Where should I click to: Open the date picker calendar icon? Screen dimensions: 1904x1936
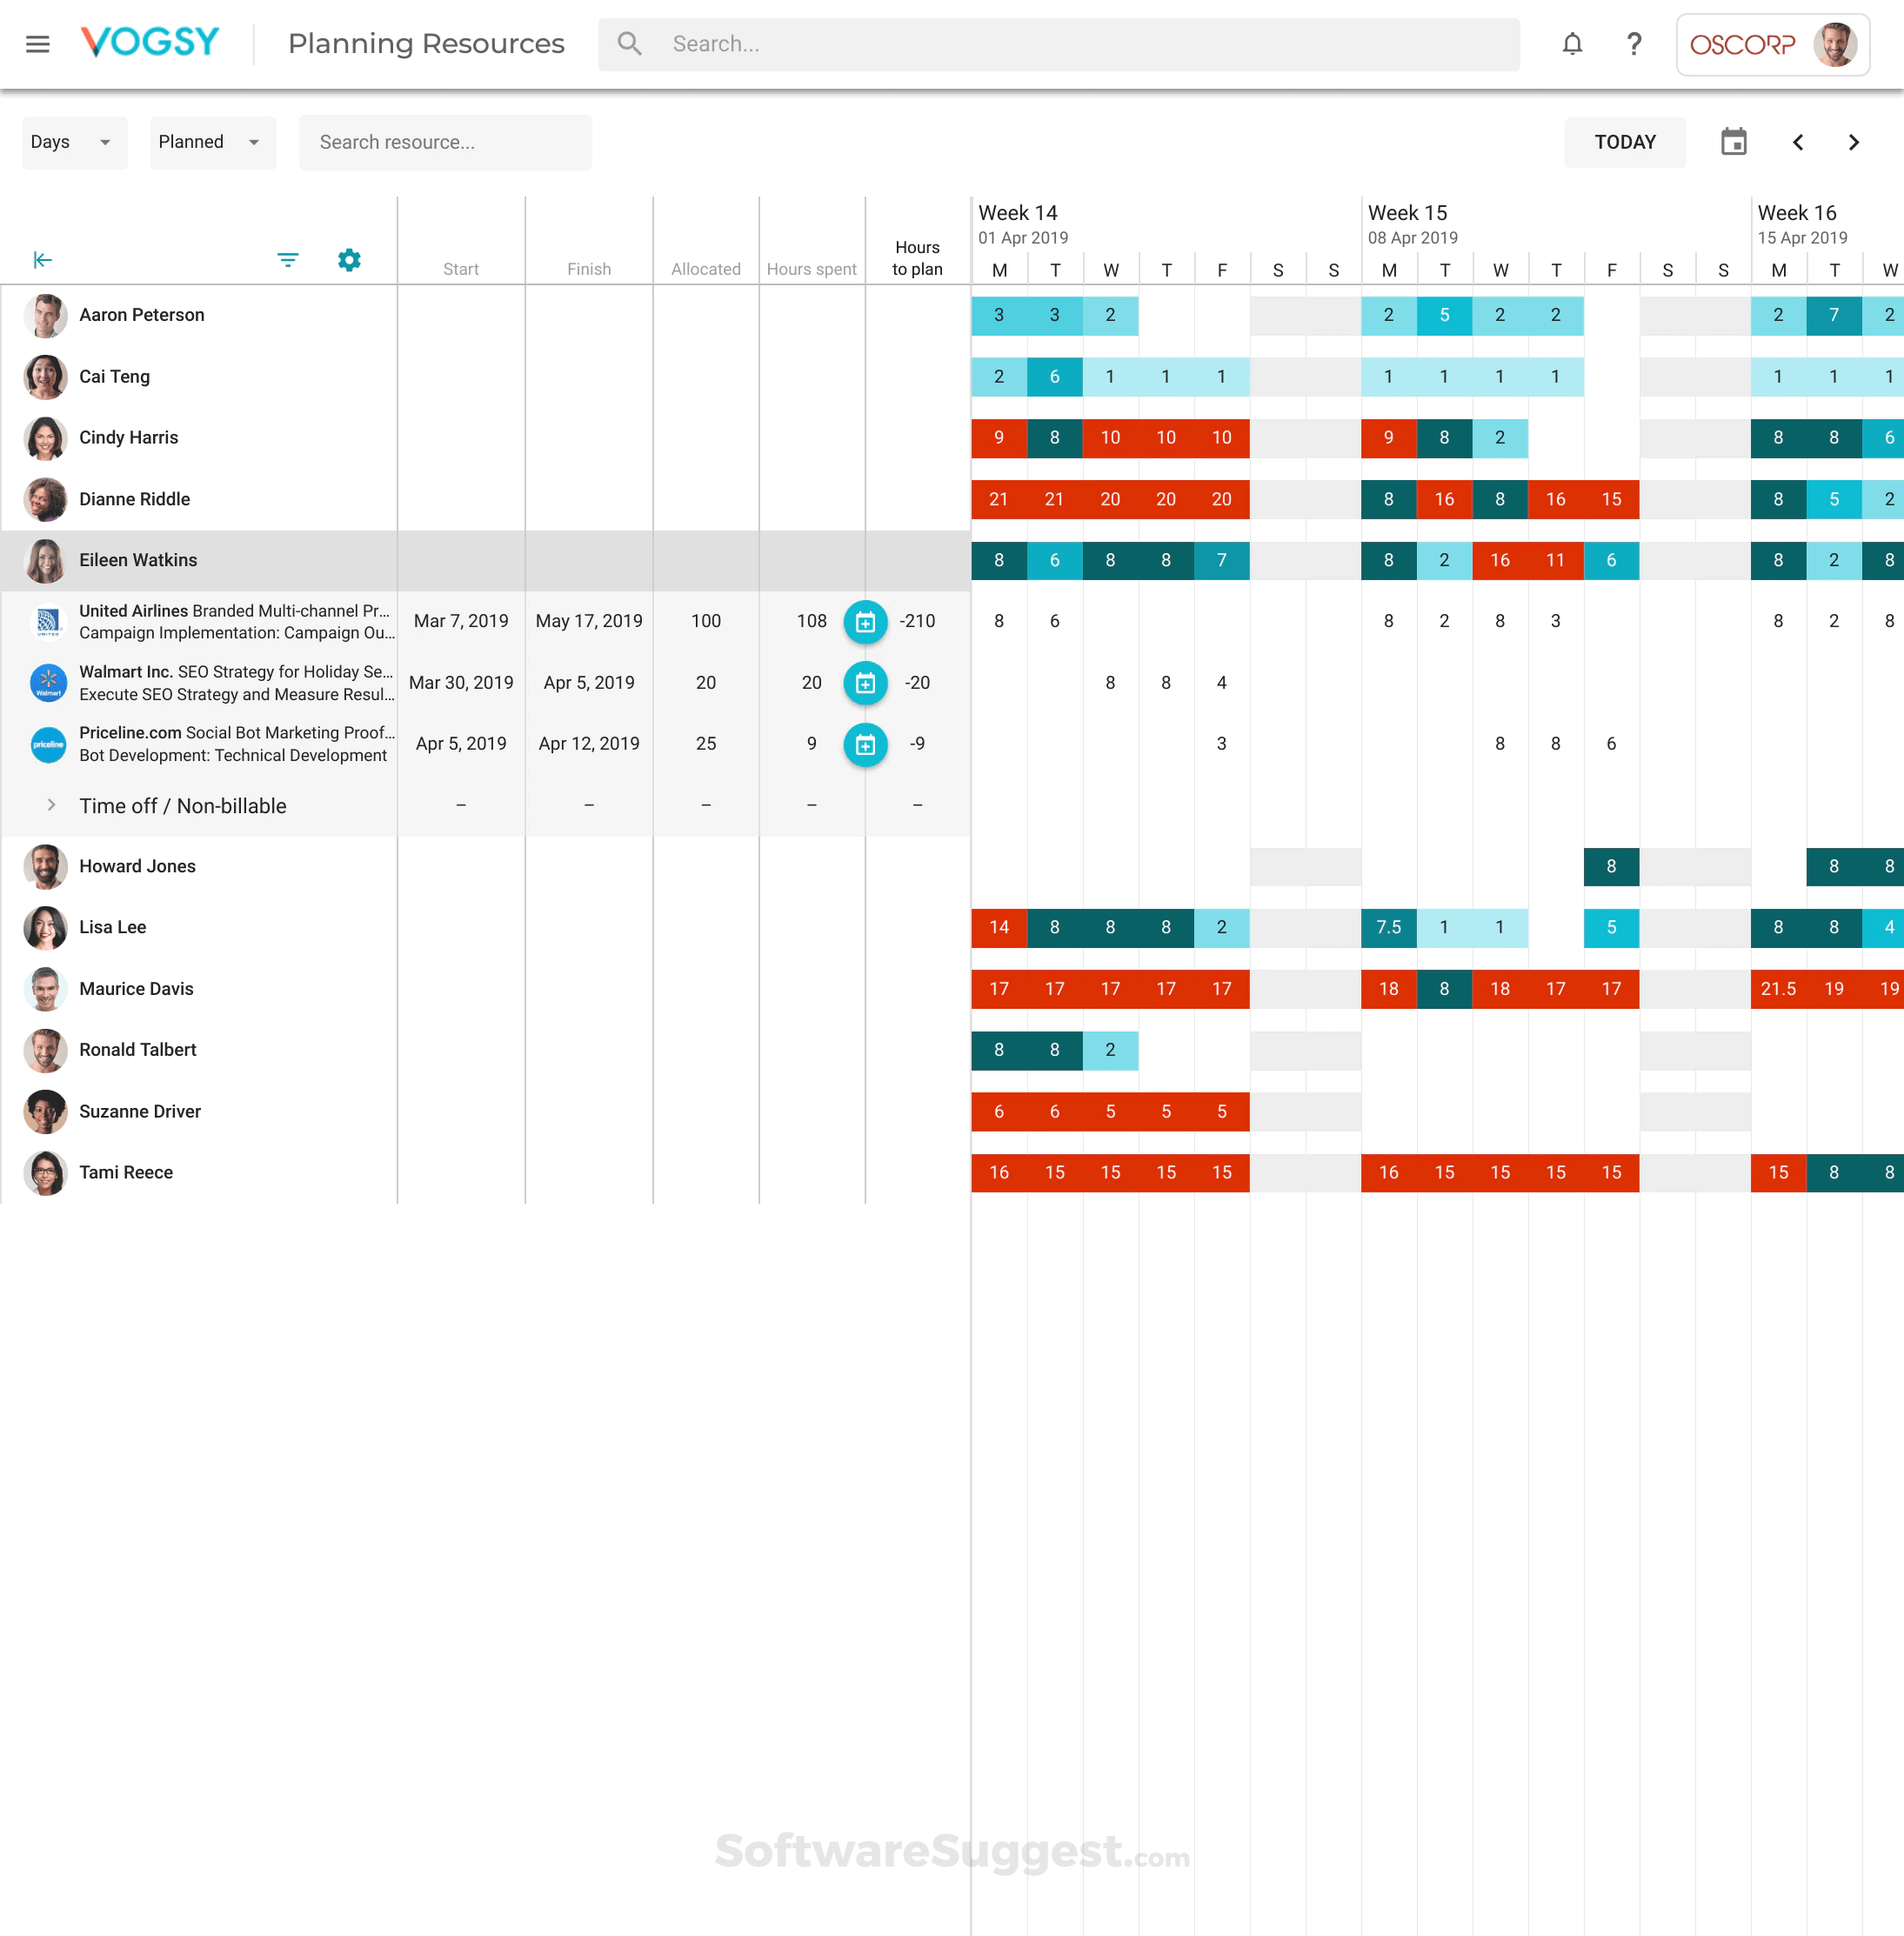click(x=1734, y=142)
